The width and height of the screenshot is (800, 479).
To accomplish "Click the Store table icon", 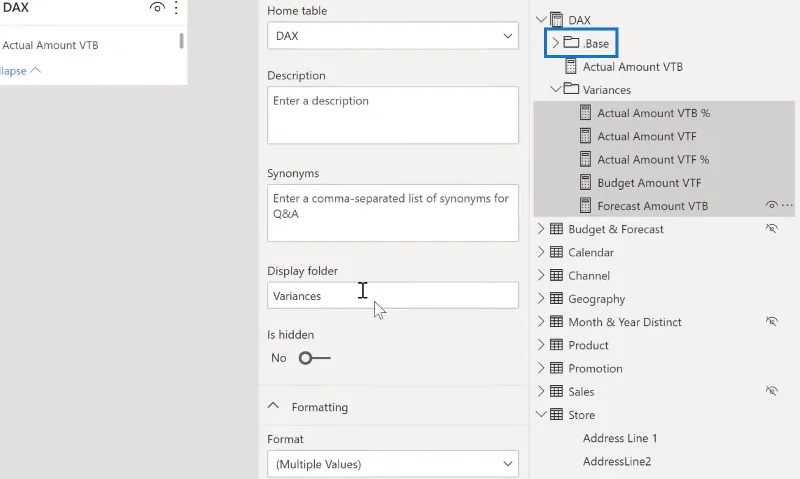I will pyautogui.click(x=556, y=415).
